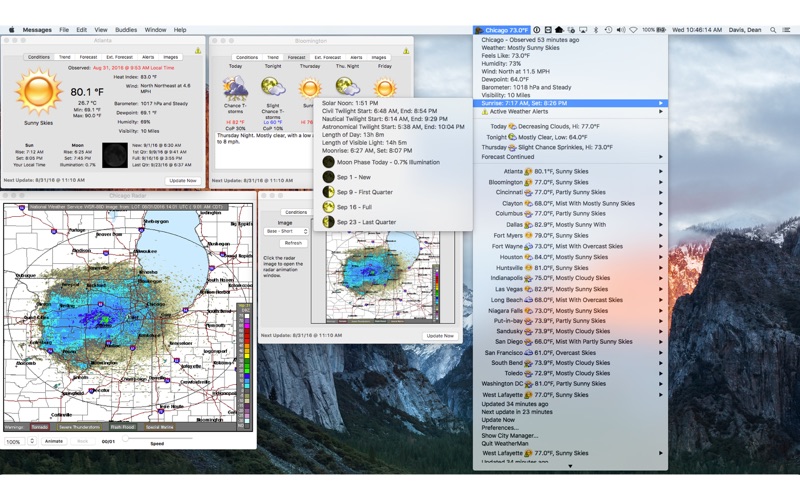Click the Flash Flood warning legend label

click(122, 427)
